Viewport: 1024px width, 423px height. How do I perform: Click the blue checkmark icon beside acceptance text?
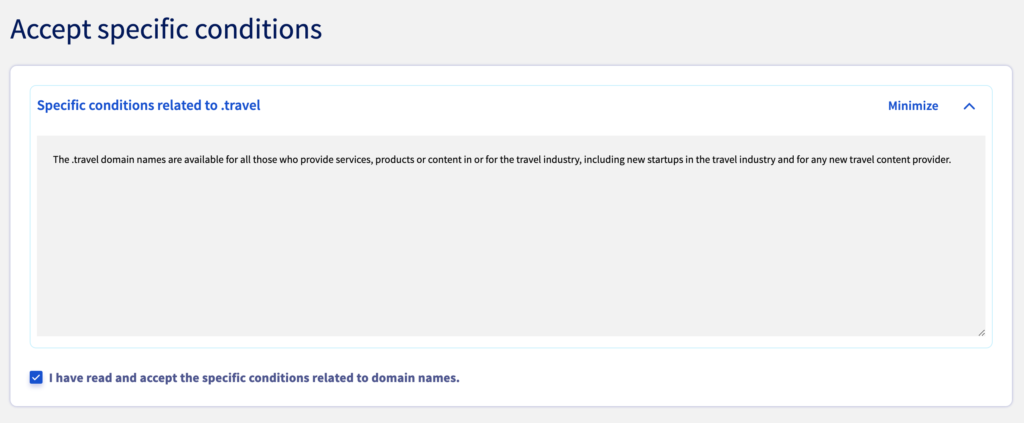click(36, 377)
